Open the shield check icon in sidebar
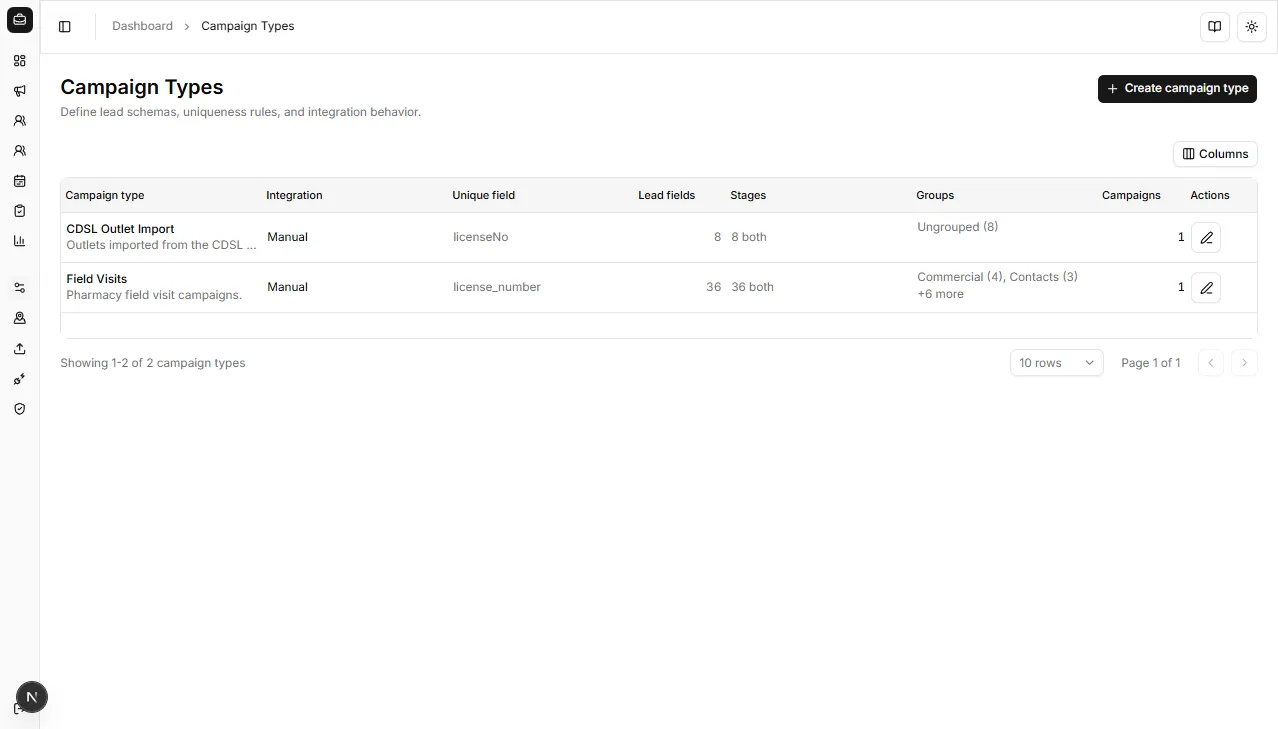Image resolution: width=1278 pixels, height=729 pixels. (x=19, y=409)
